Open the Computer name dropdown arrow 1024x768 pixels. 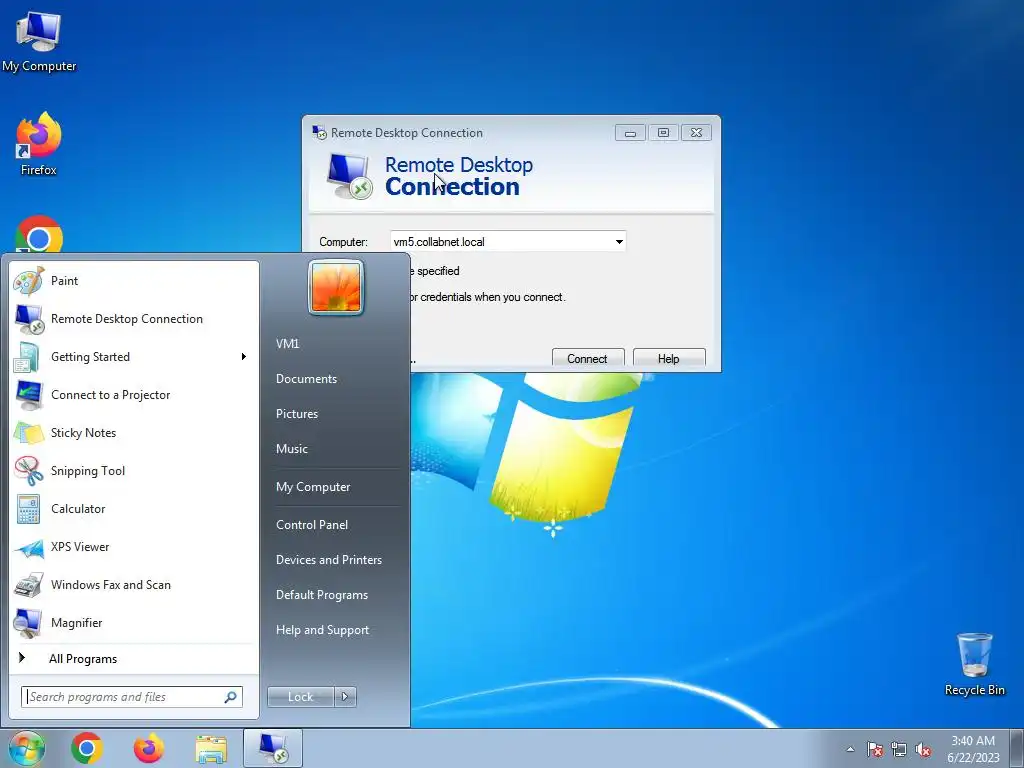618,242
